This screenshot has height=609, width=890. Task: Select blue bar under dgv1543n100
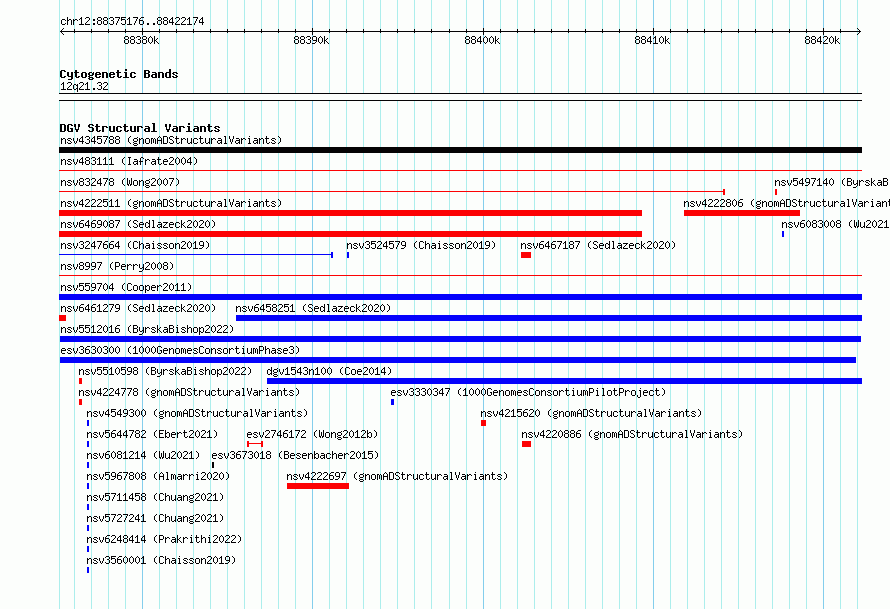[x=564, y=381]
